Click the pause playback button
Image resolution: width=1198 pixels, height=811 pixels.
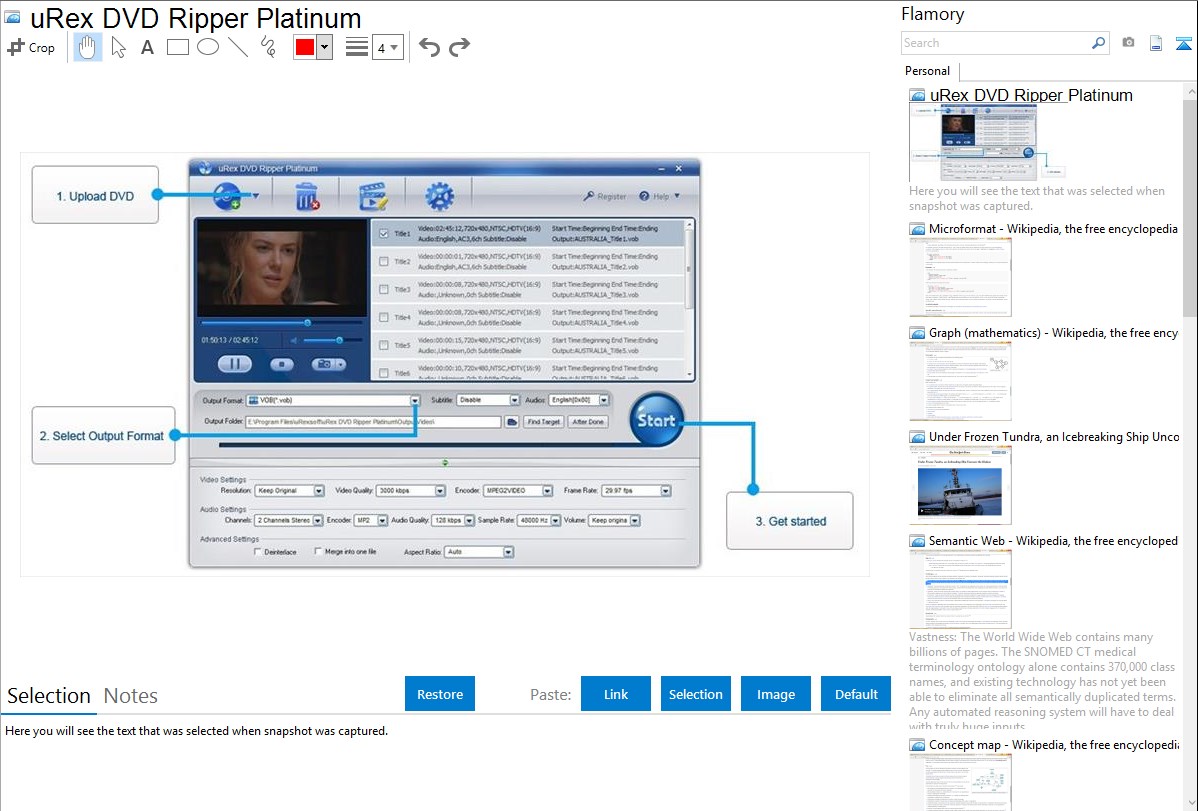[235, 365]
